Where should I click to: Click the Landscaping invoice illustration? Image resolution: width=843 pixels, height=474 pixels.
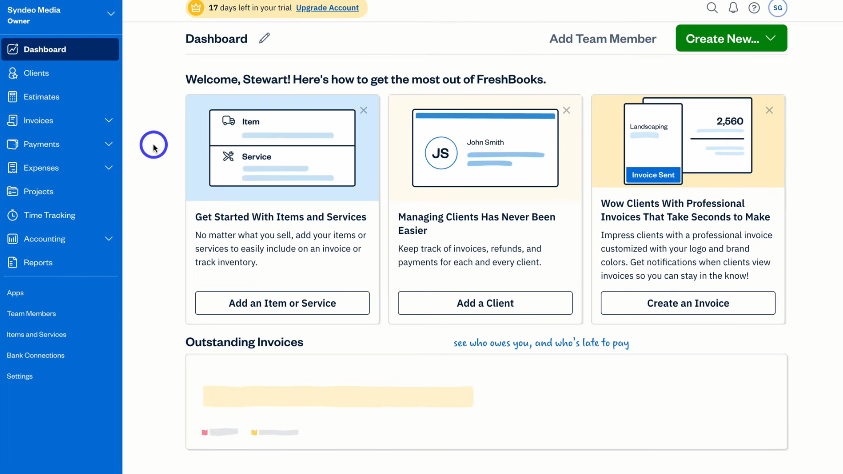pyautogui.click(x=688, y=141)
